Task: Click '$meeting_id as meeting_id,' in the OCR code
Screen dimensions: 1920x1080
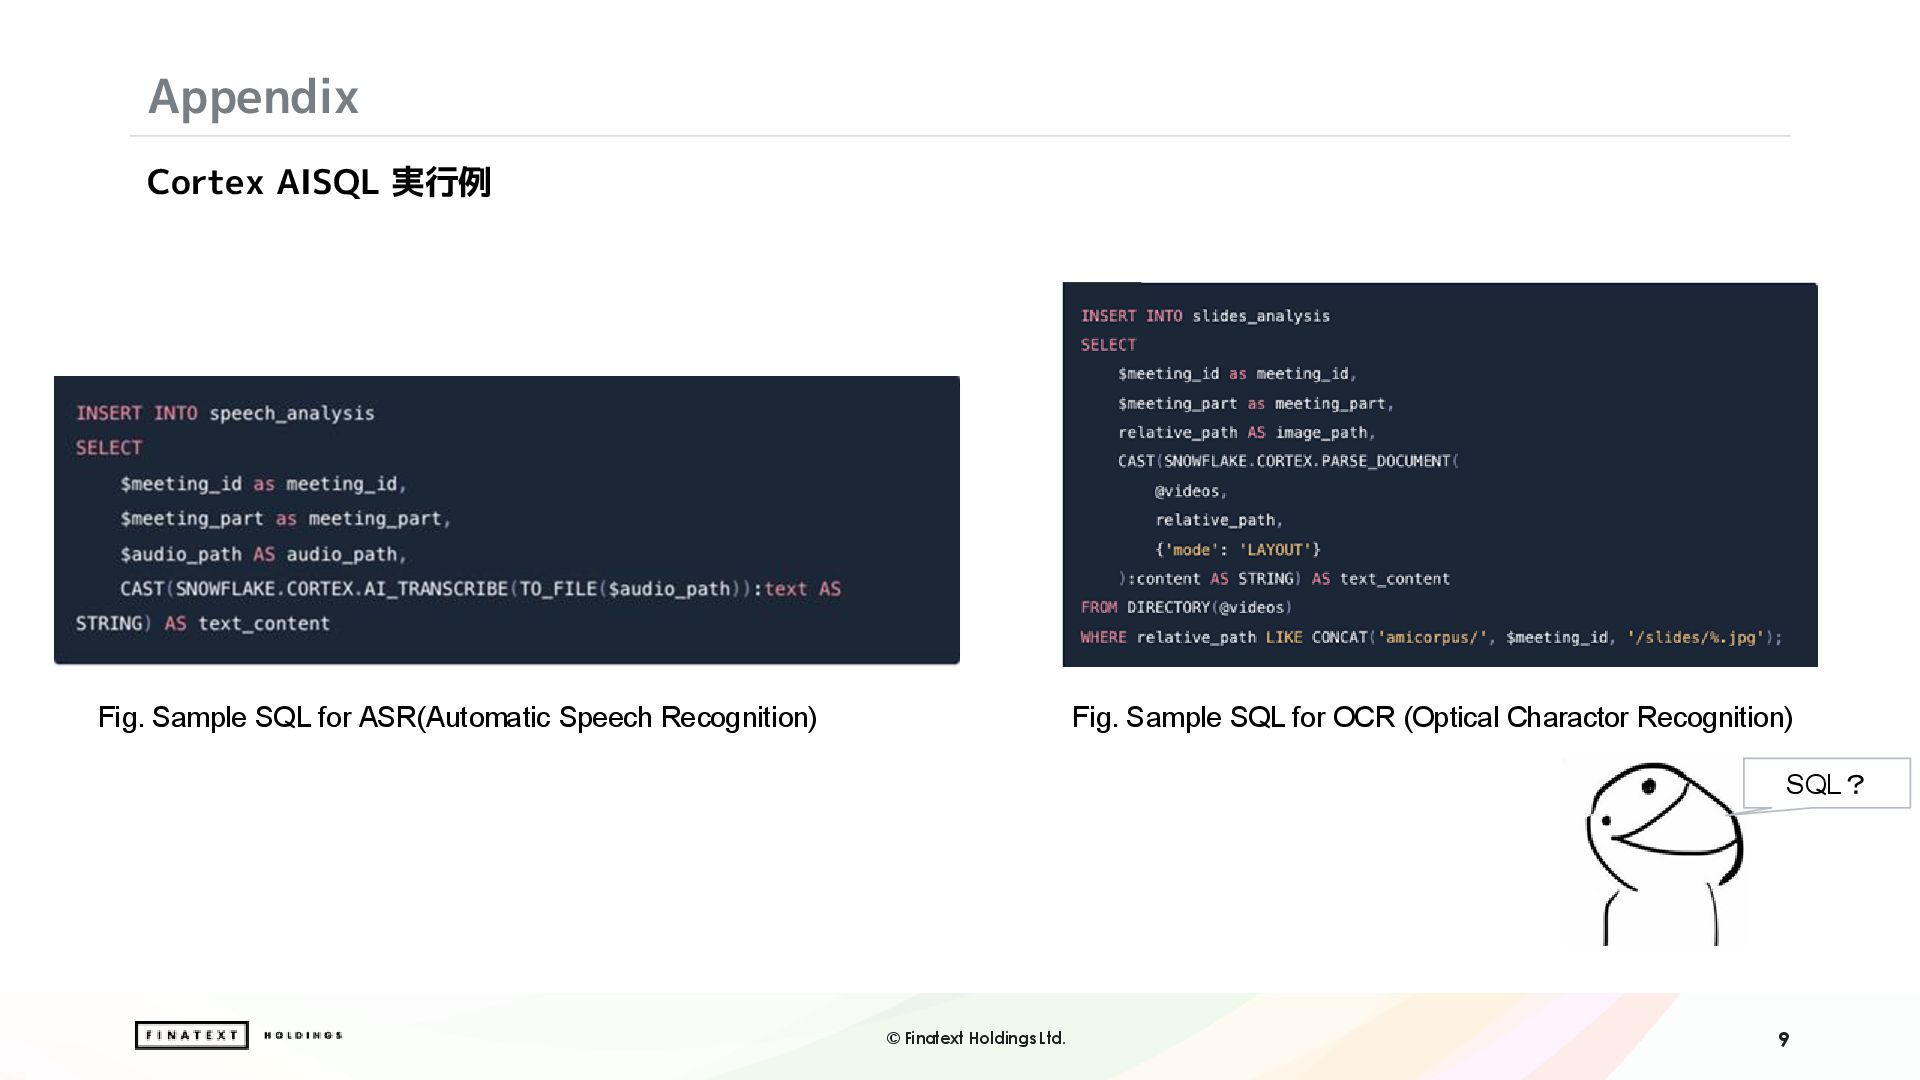Action: (1237, 374)
